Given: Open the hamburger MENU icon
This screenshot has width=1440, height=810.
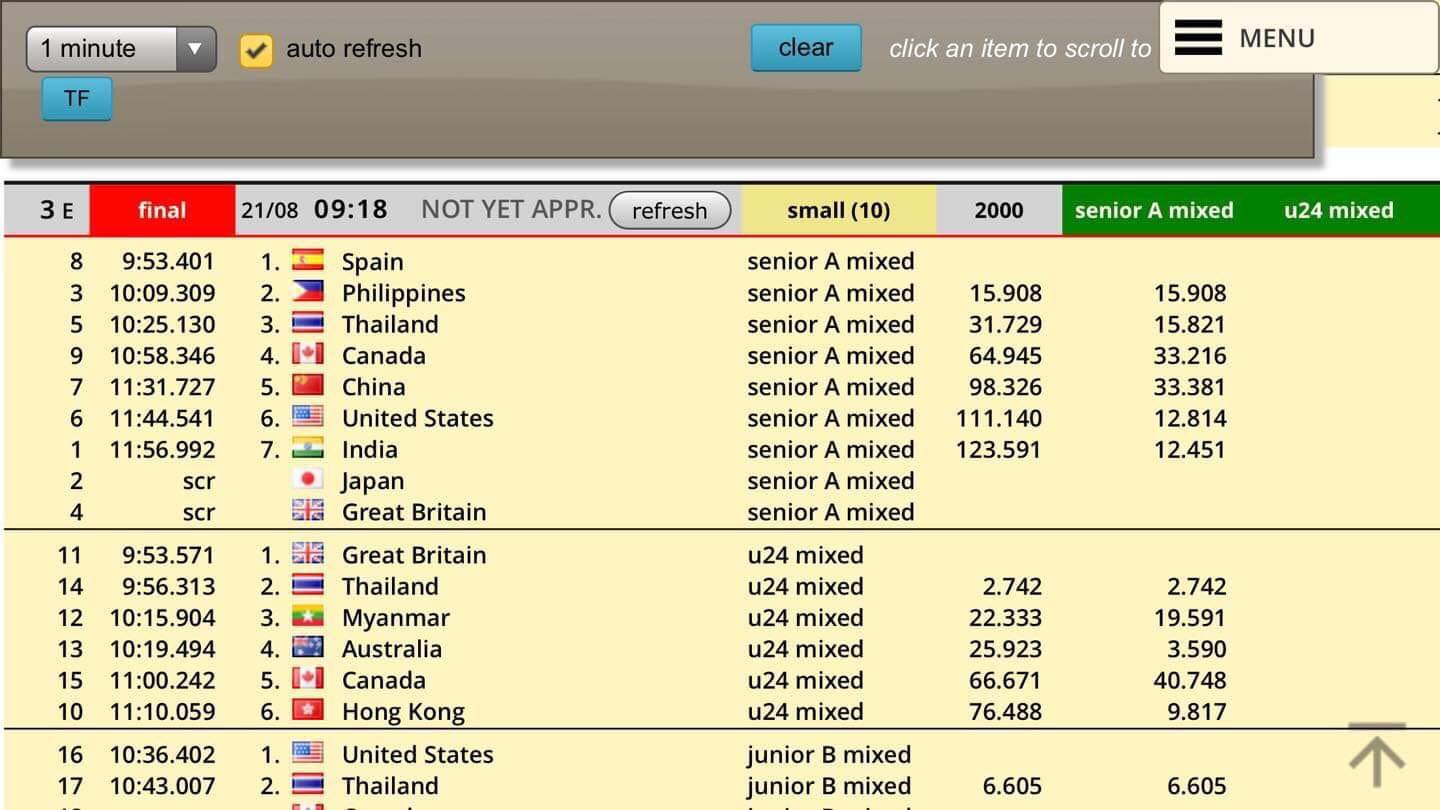Looking at the screenshot, I should tap(1198, 38).
